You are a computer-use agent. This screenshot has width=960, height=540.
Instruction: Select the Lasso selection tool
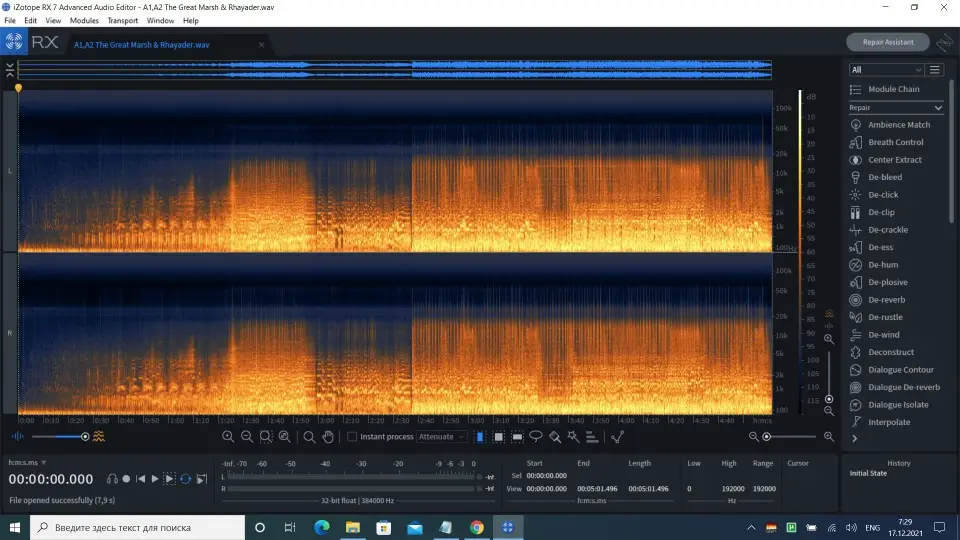[536, 437]
